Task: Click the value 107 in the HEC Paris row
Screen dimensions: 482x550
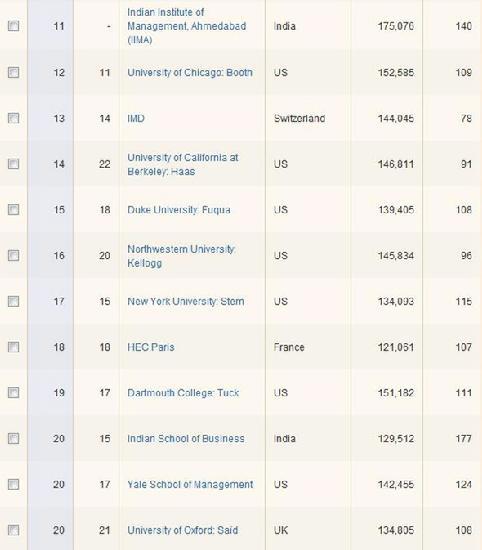Action: click(463, 347)
